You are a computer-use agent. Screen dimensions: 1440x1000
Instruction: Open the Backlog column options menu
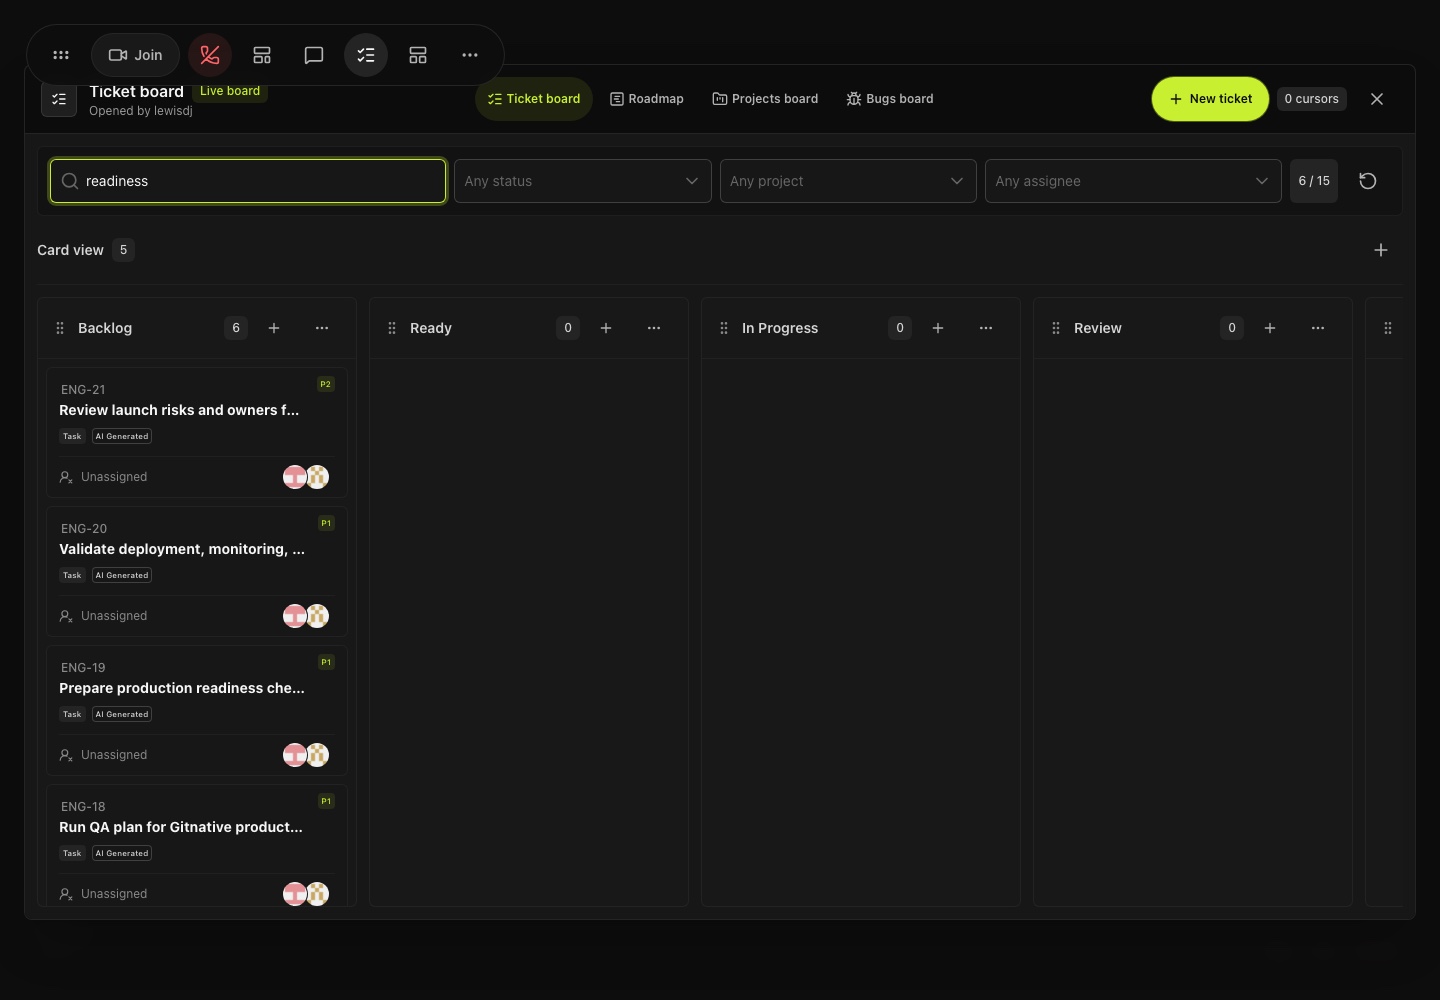pyautogui.click(x=322, y=328)
